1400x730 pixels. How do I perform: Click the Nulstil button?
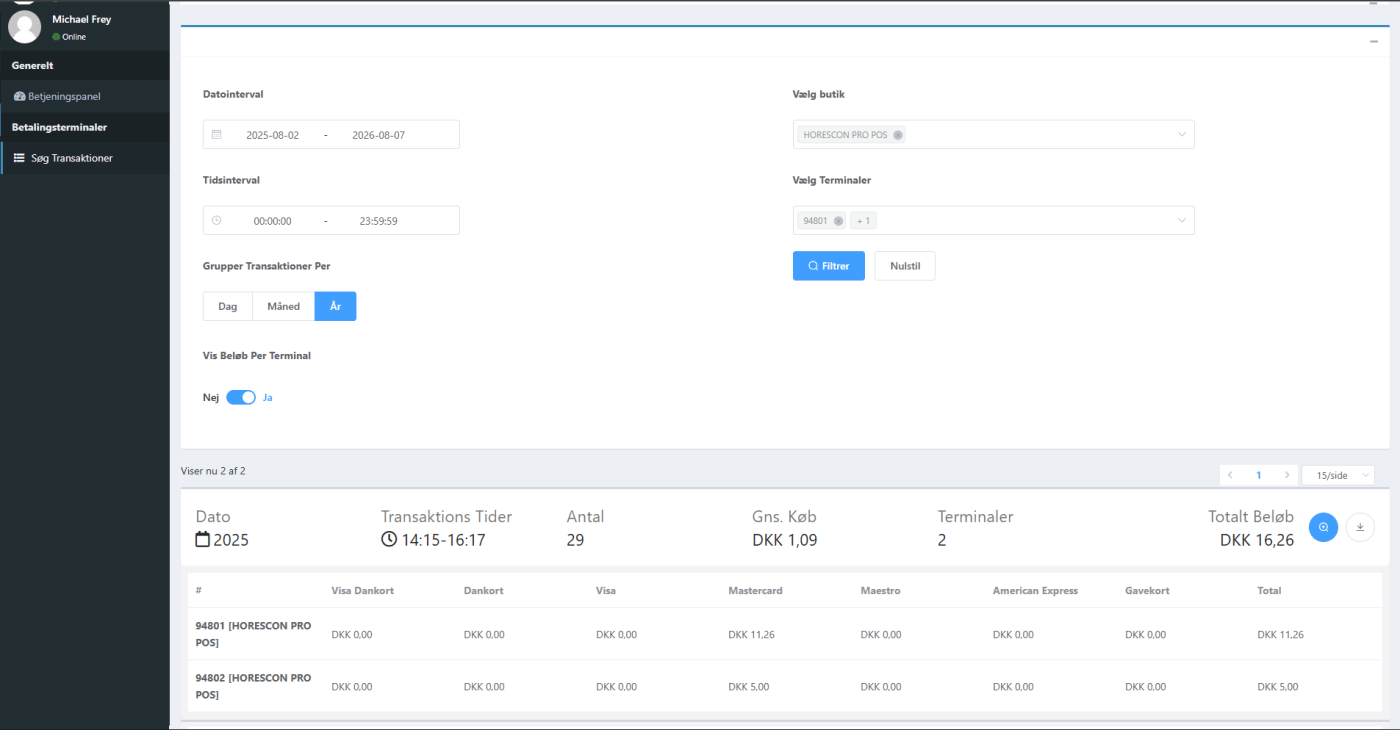(x=905, y=266)
